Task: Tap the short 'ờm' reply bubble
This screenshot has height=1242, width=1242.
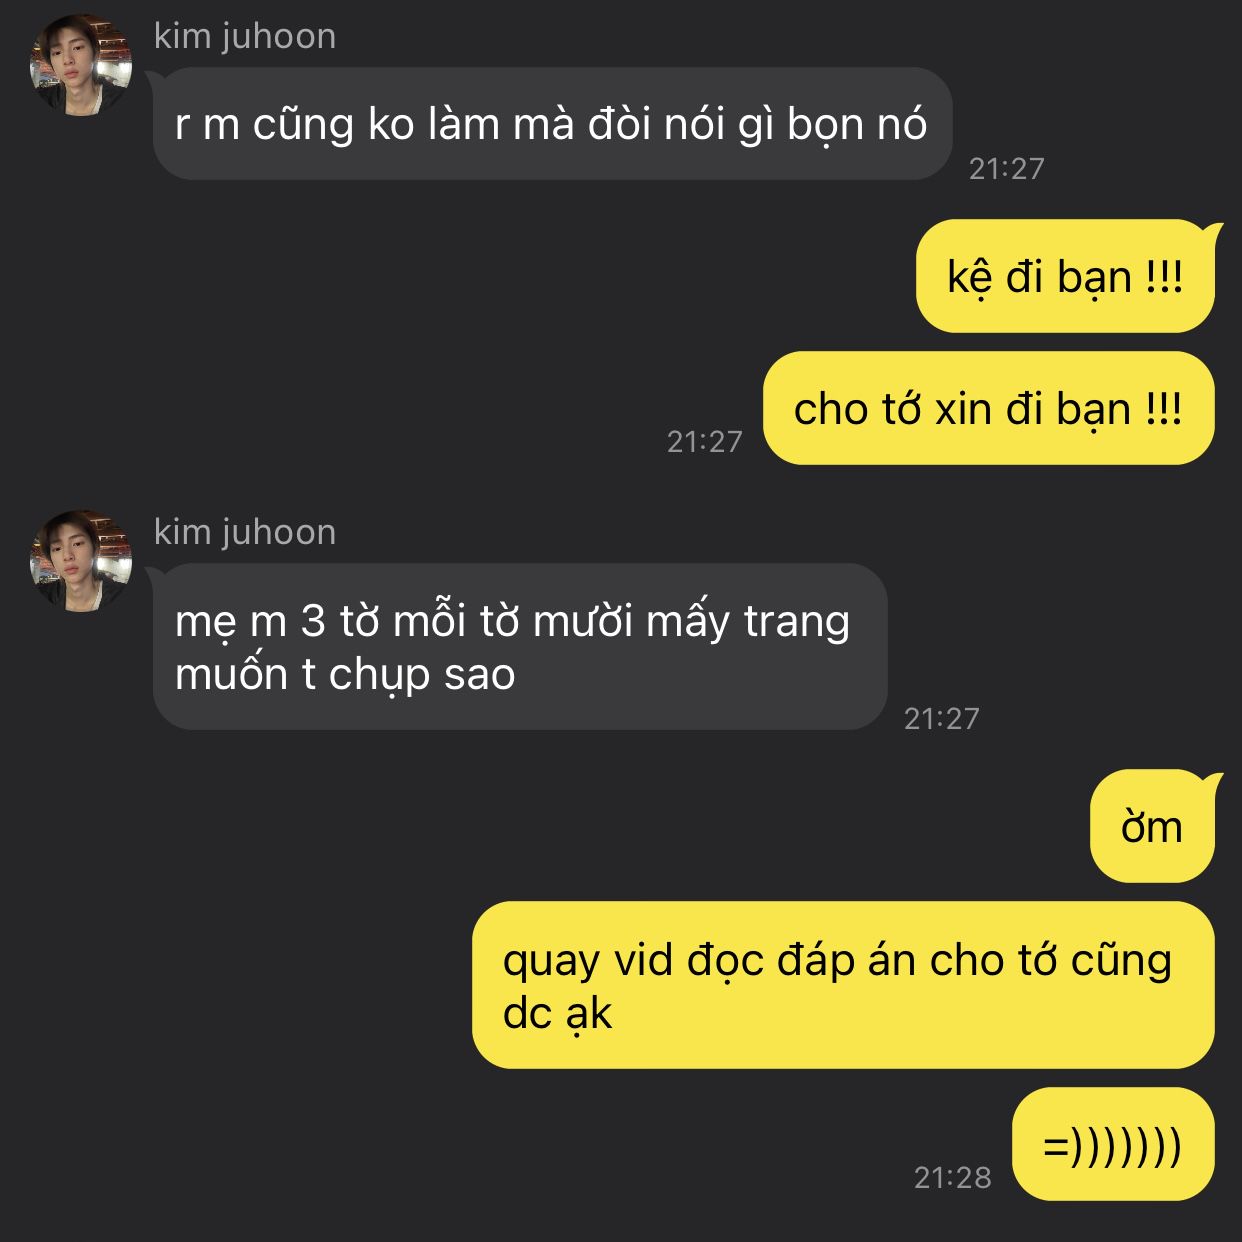Action: click(1152, 826)
